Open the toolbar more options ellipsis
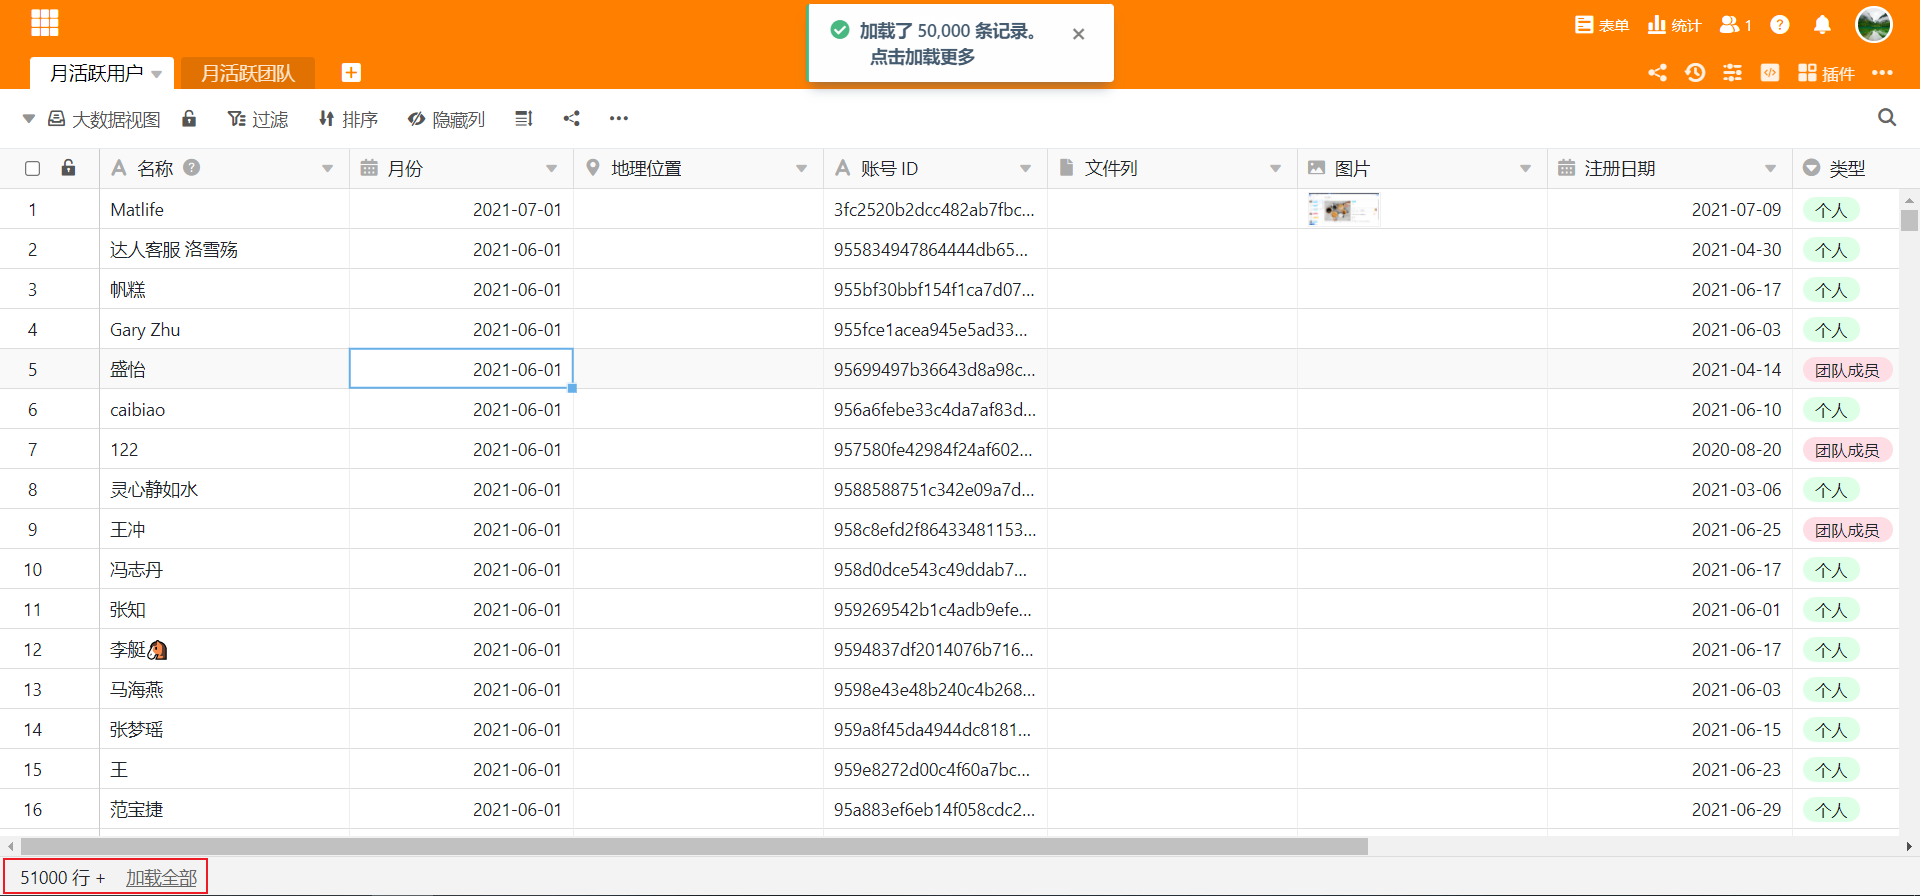The height and width of the screenshot is (896, 1920). coord(619,118)
